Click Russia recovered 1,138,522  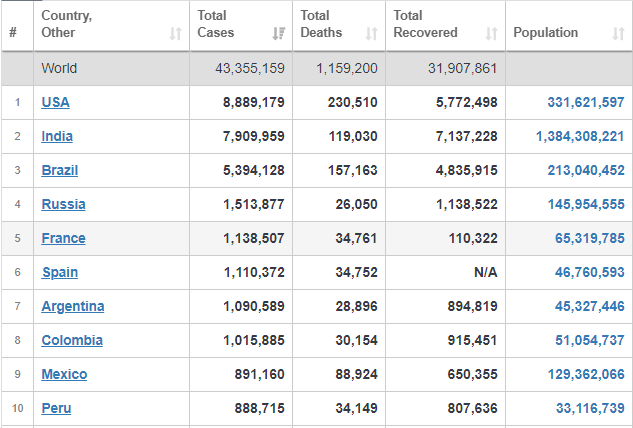click(467, 204)
